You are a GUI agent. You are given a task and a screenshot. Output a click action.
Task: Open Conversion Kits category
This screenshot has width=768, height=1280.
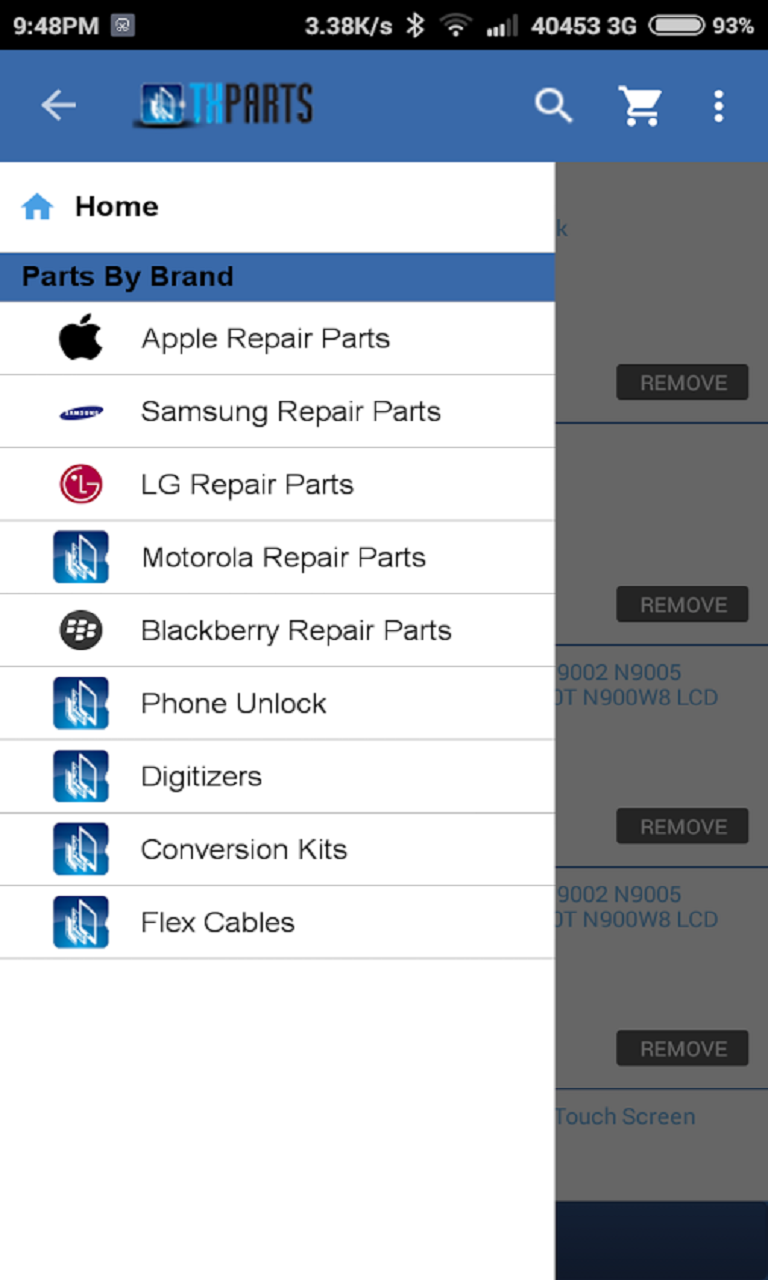coord(244,850)
